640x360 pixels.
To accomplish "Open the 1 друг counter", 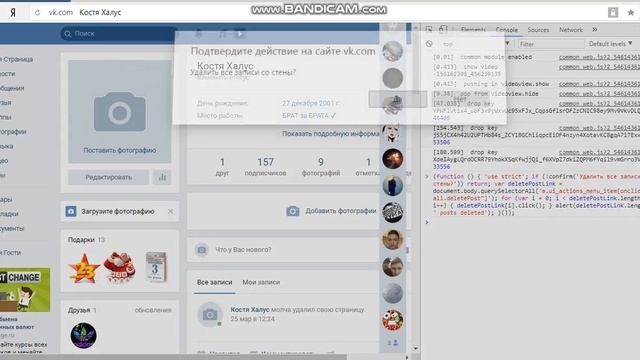I will pos(222,167).
